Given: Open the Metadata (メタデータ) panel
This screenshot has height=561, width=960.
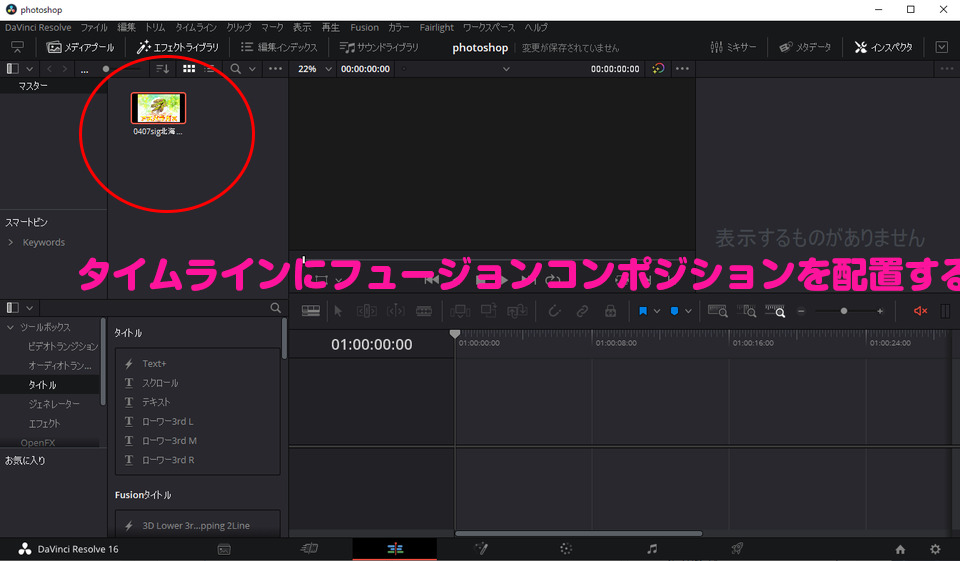Looking at the screenshot, I should 805,47.
